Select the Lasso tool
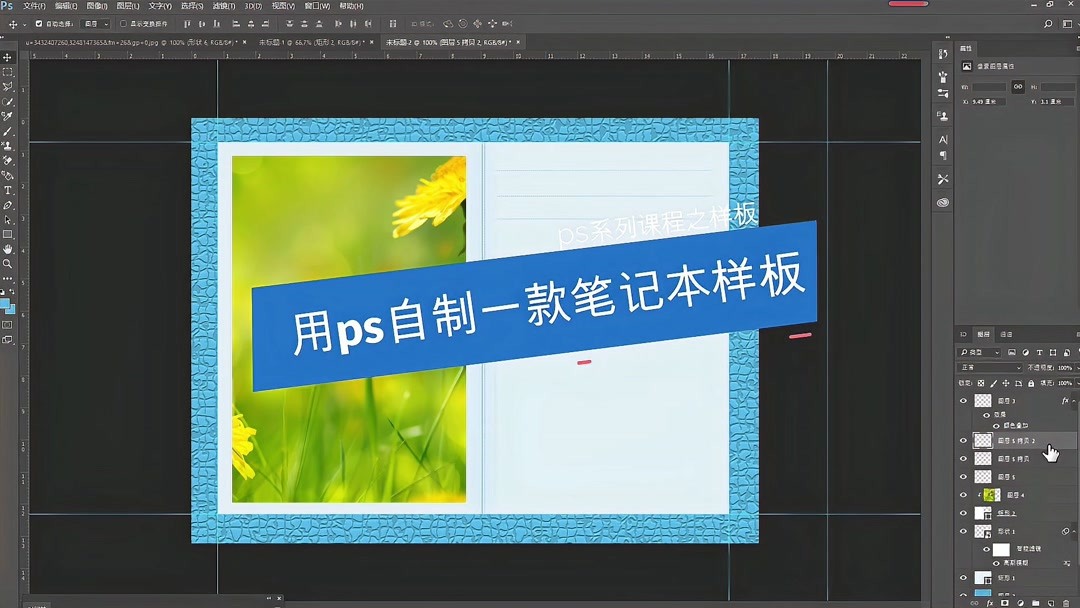1080x608 pixels. 8,85
